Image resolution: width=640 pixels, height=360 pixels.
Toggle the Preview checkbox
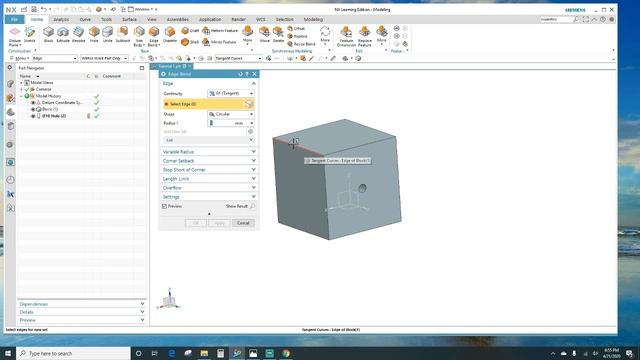164,207
